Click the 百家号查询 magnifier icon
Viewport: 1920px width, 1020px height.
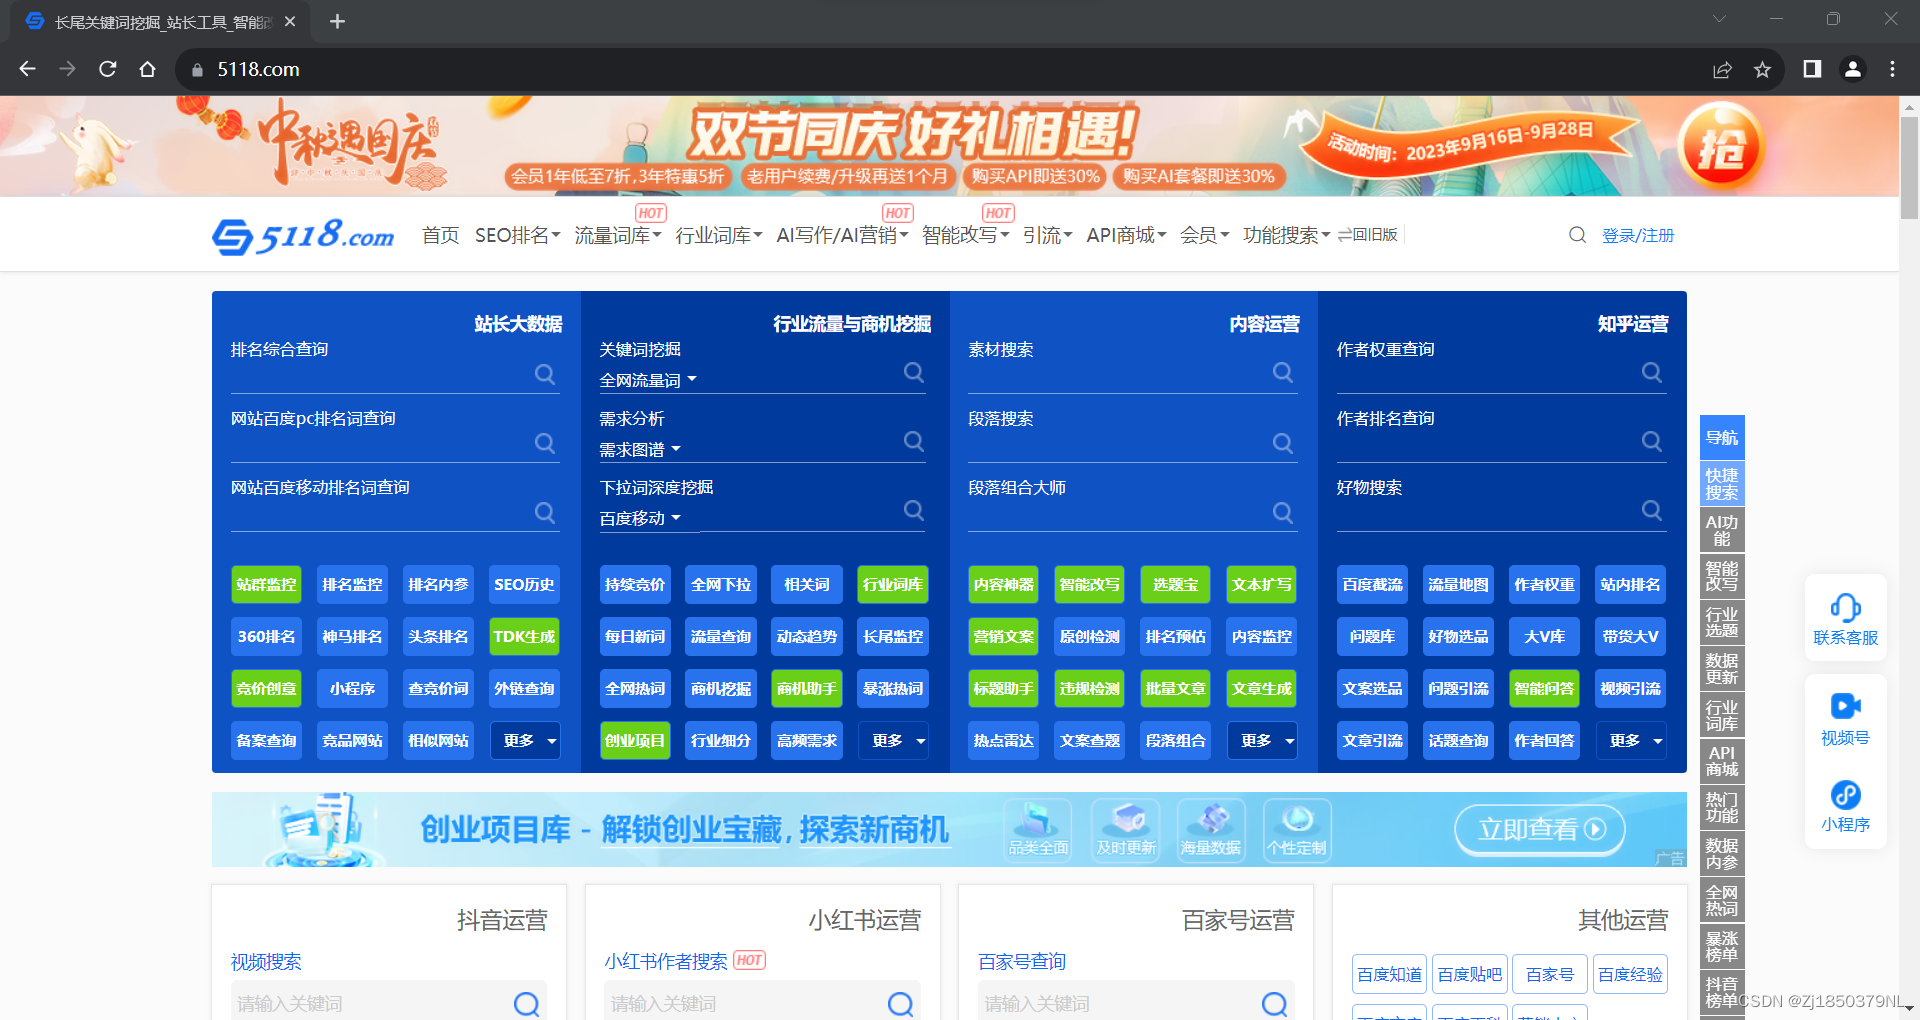coord(1275,1004)
